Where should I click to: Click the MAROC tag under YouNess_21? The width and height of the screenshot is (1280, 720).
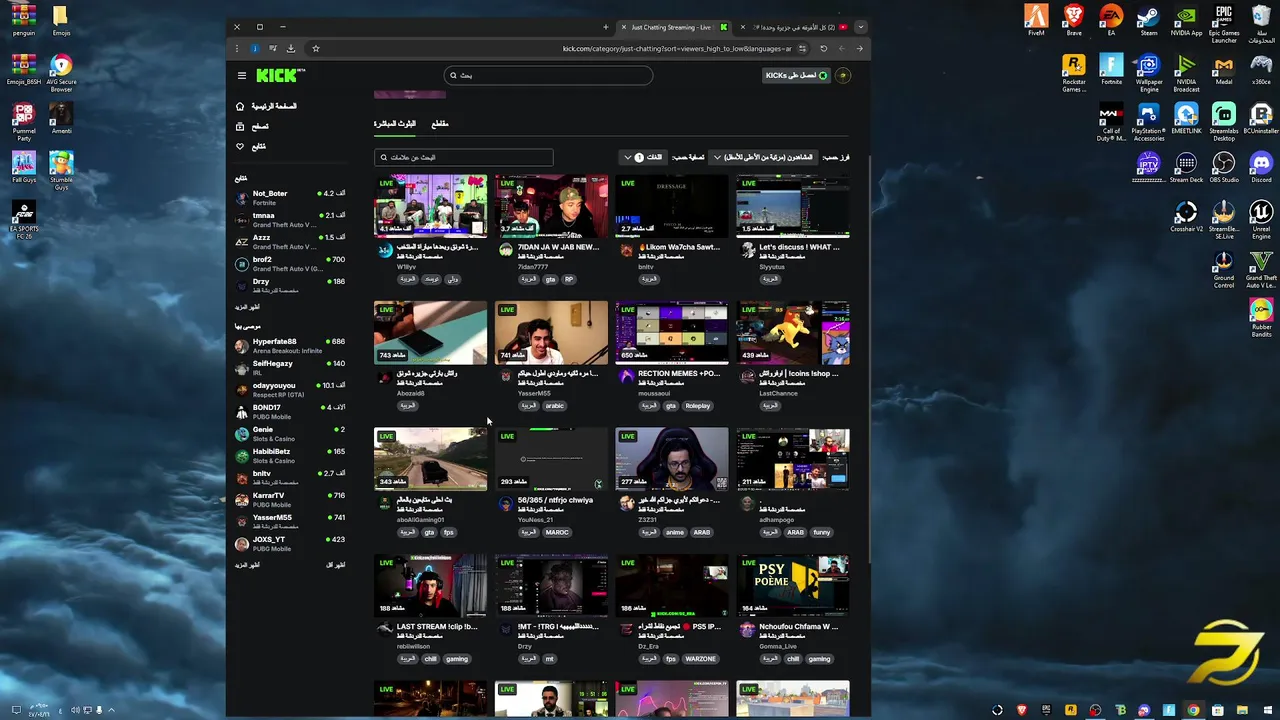click(557, 532)
